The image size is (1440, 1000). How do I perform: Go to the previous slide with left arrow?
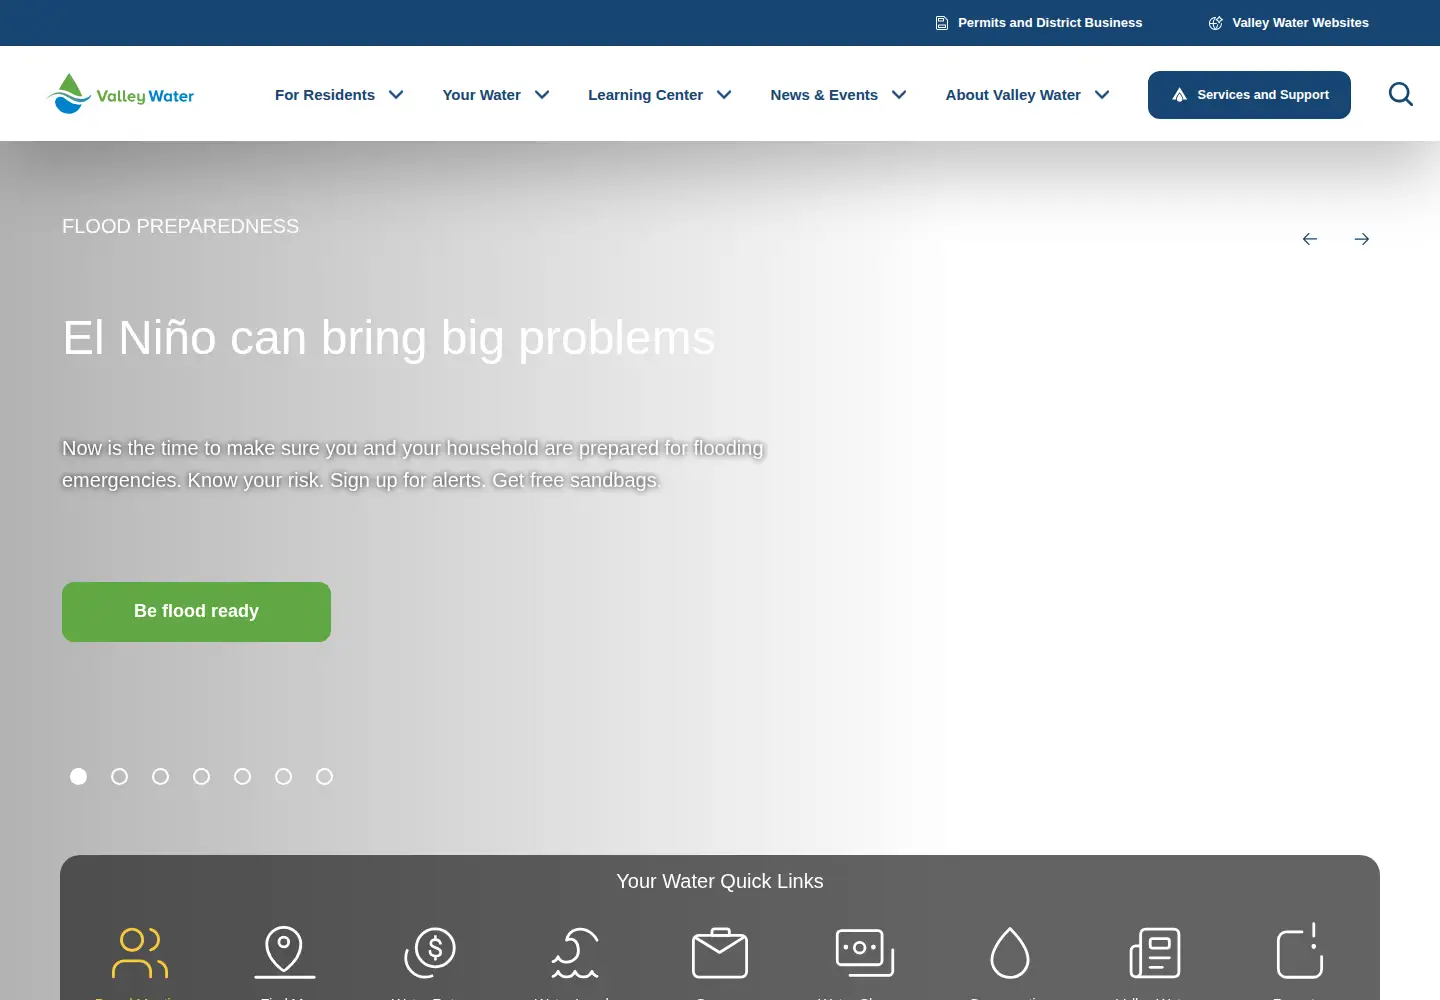coord(1310,239)
